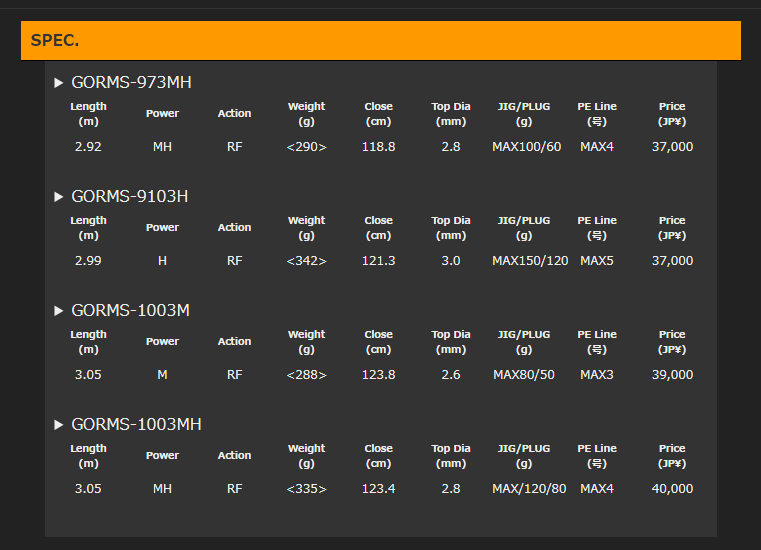Click close length 118.8
This screenshot has width=761, height=550.
click(379, 147)
